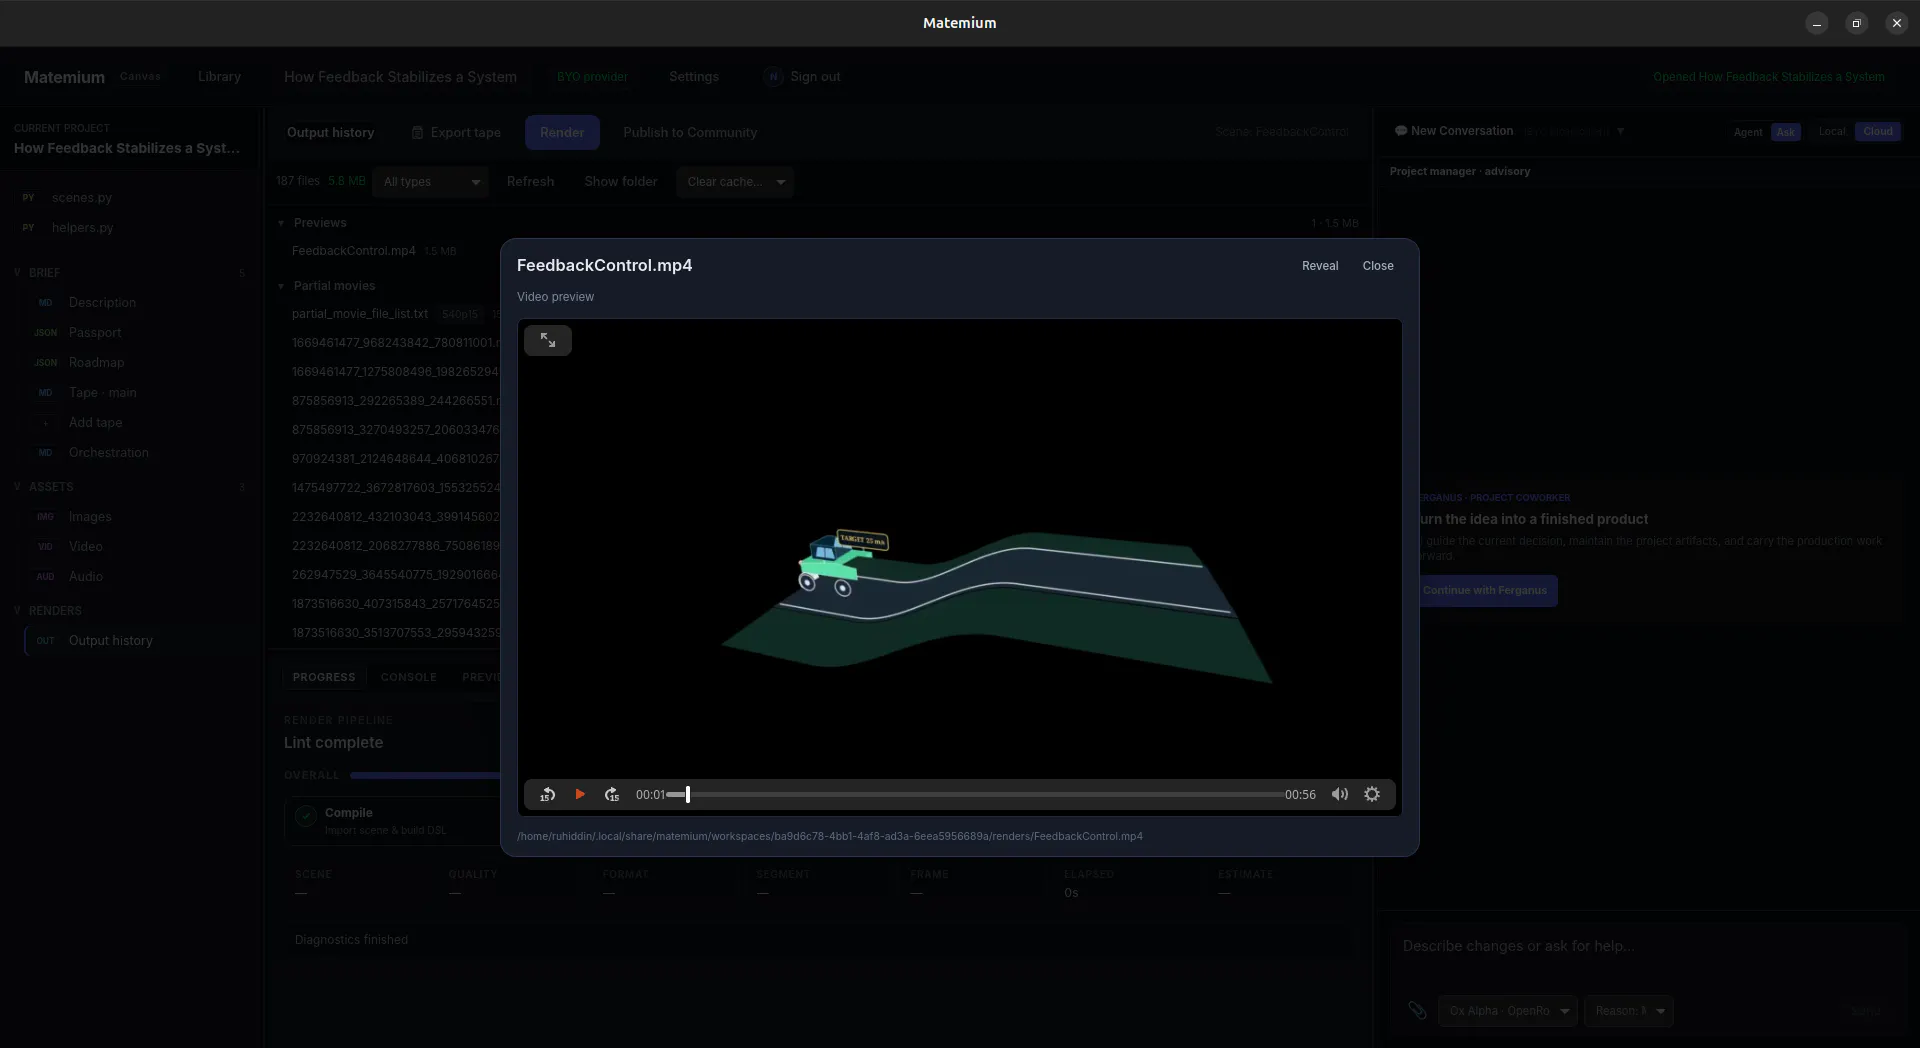The width and height of the screenshot is (1920, 1048).
Task: Click the user avatar icon beside Sign out
Action: 773,77
